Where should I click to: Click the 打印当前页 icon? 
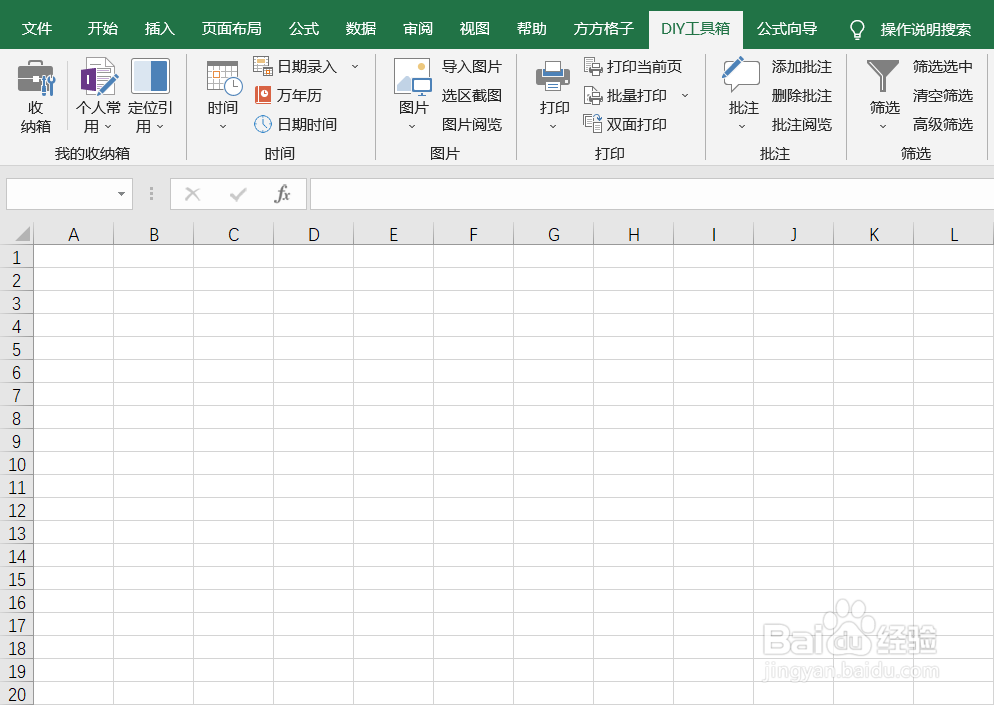point(636,66)
